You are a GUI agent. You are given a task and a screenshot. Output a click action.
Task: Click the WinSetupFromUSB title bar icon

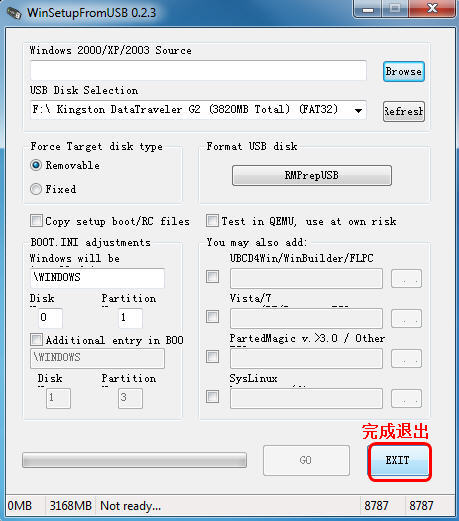pyautogui.click(x=14, y=13)
